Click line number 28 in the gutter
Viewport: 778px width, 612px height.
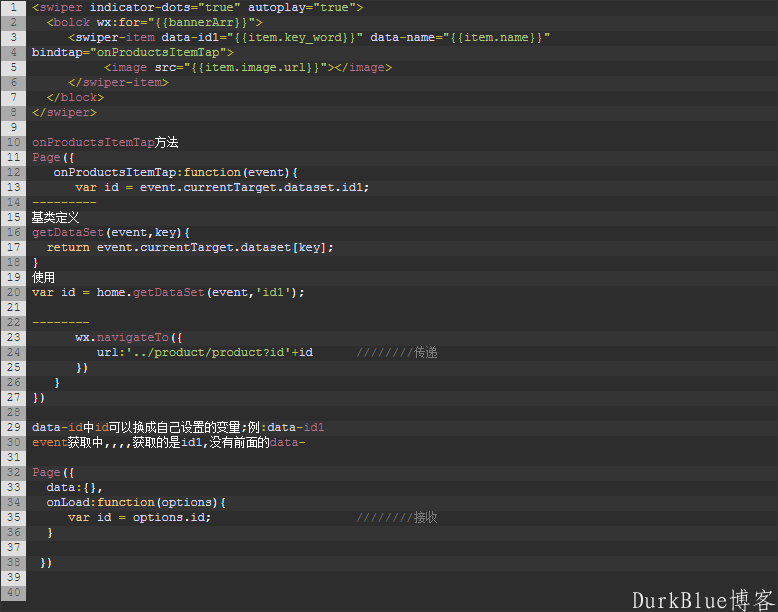(x=13, y=412)
